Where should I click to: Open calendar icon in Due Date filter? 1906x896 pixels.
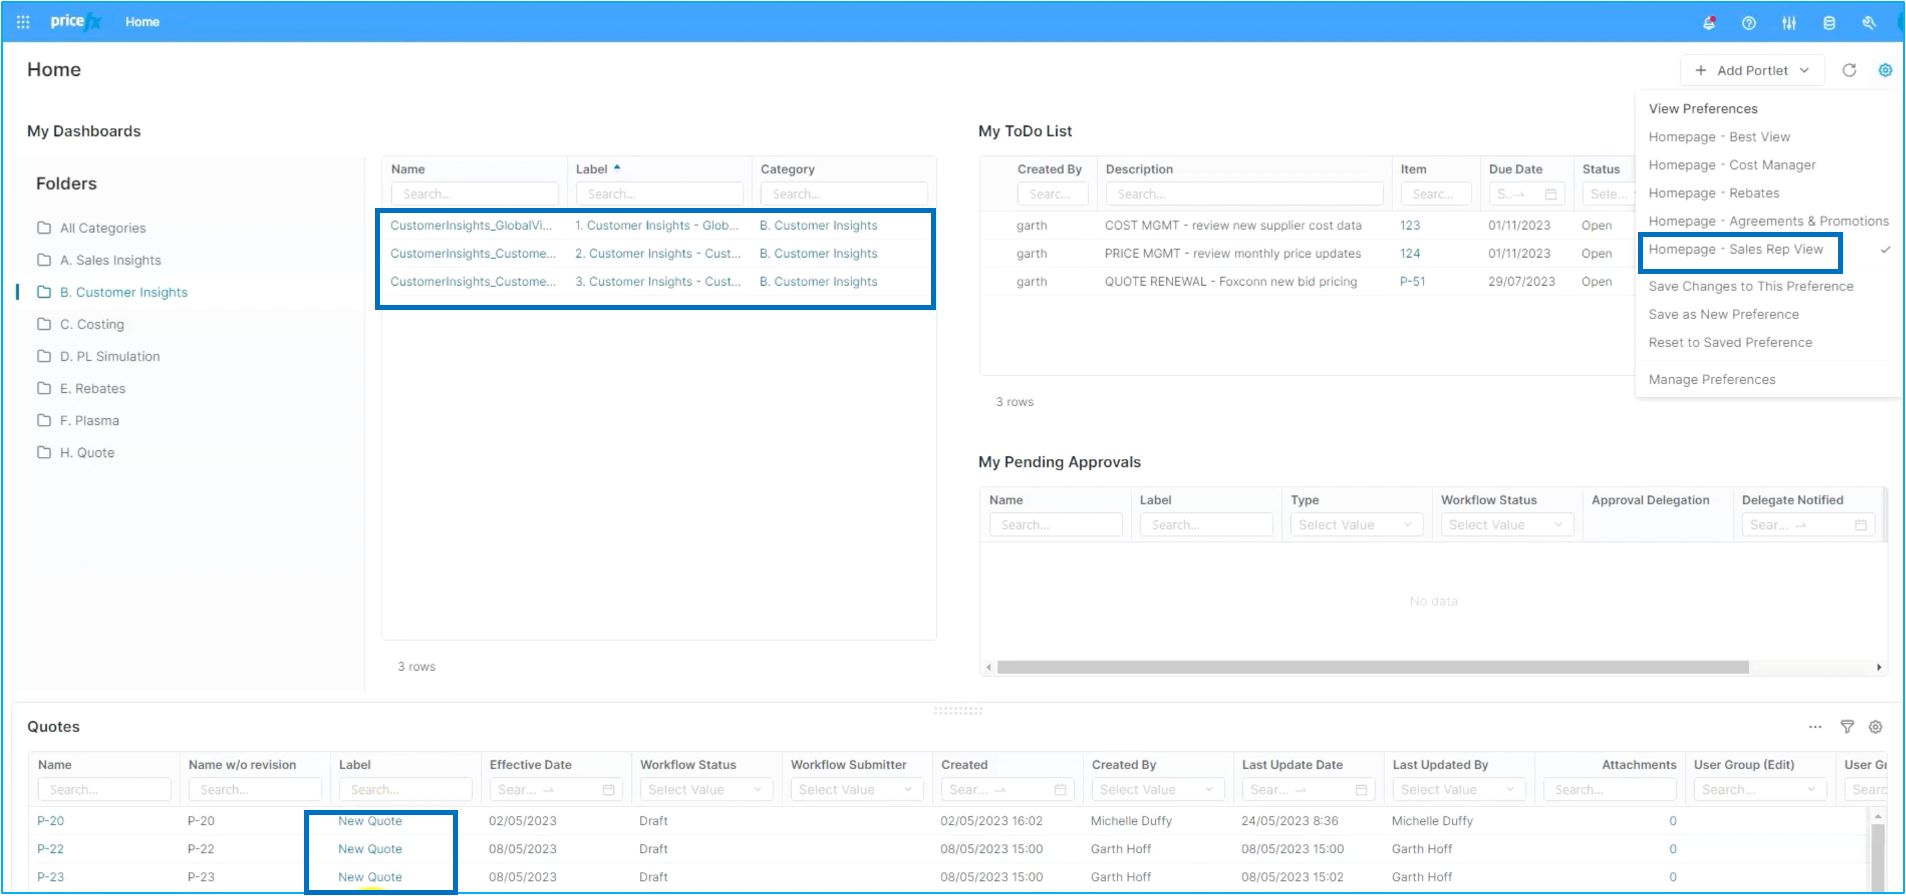coord(1551,194)
